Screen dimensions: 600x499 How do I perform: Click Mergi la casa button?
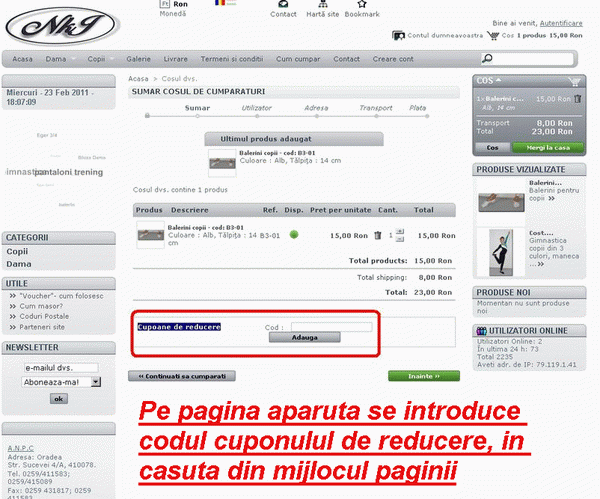point(548,148)
